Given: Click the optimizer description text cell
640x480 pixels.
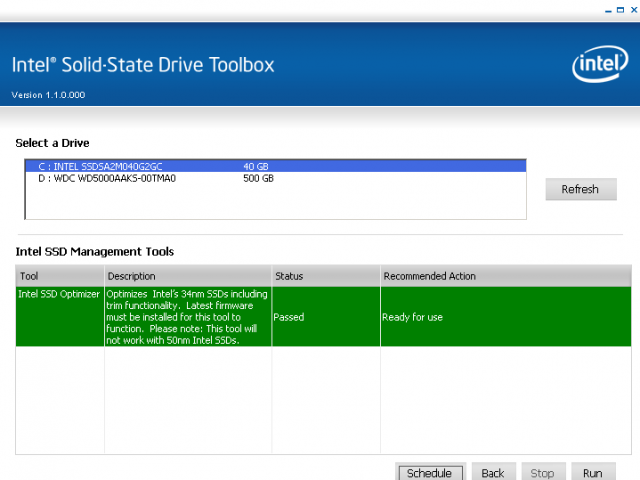Looking at the screenshot, I should pos(188,317).
